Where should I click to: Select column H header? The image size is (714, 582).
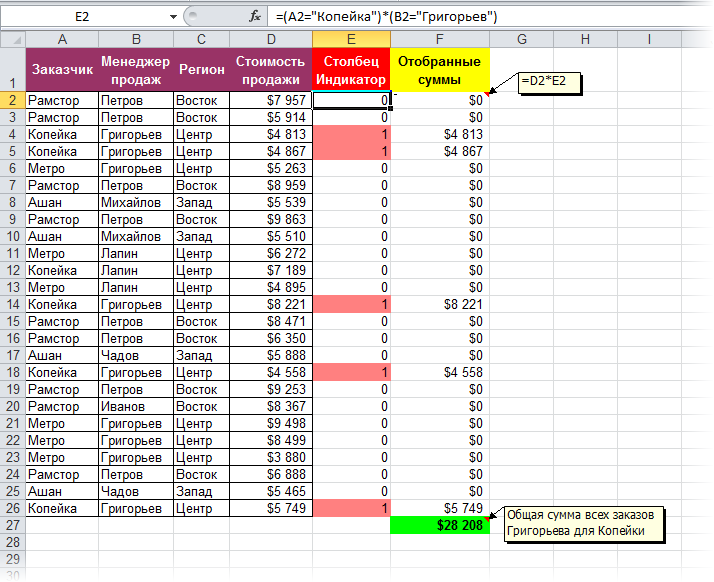tap(585, 39)
